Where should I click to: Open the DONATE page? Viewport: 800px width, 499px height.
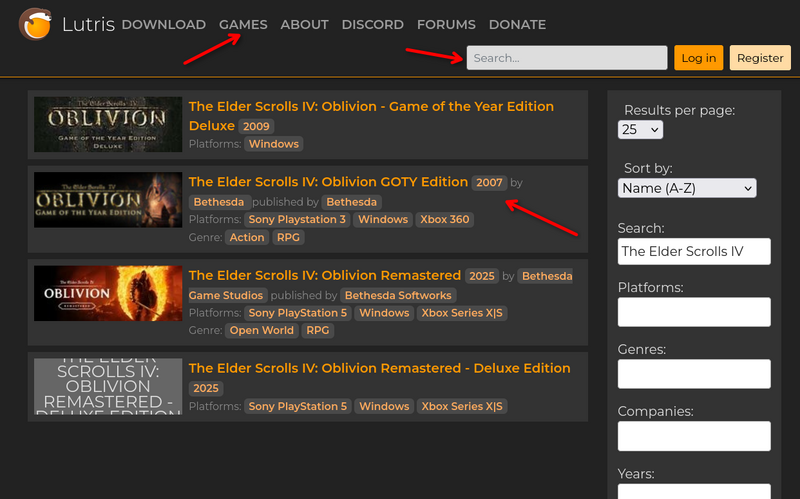[517, 24]
